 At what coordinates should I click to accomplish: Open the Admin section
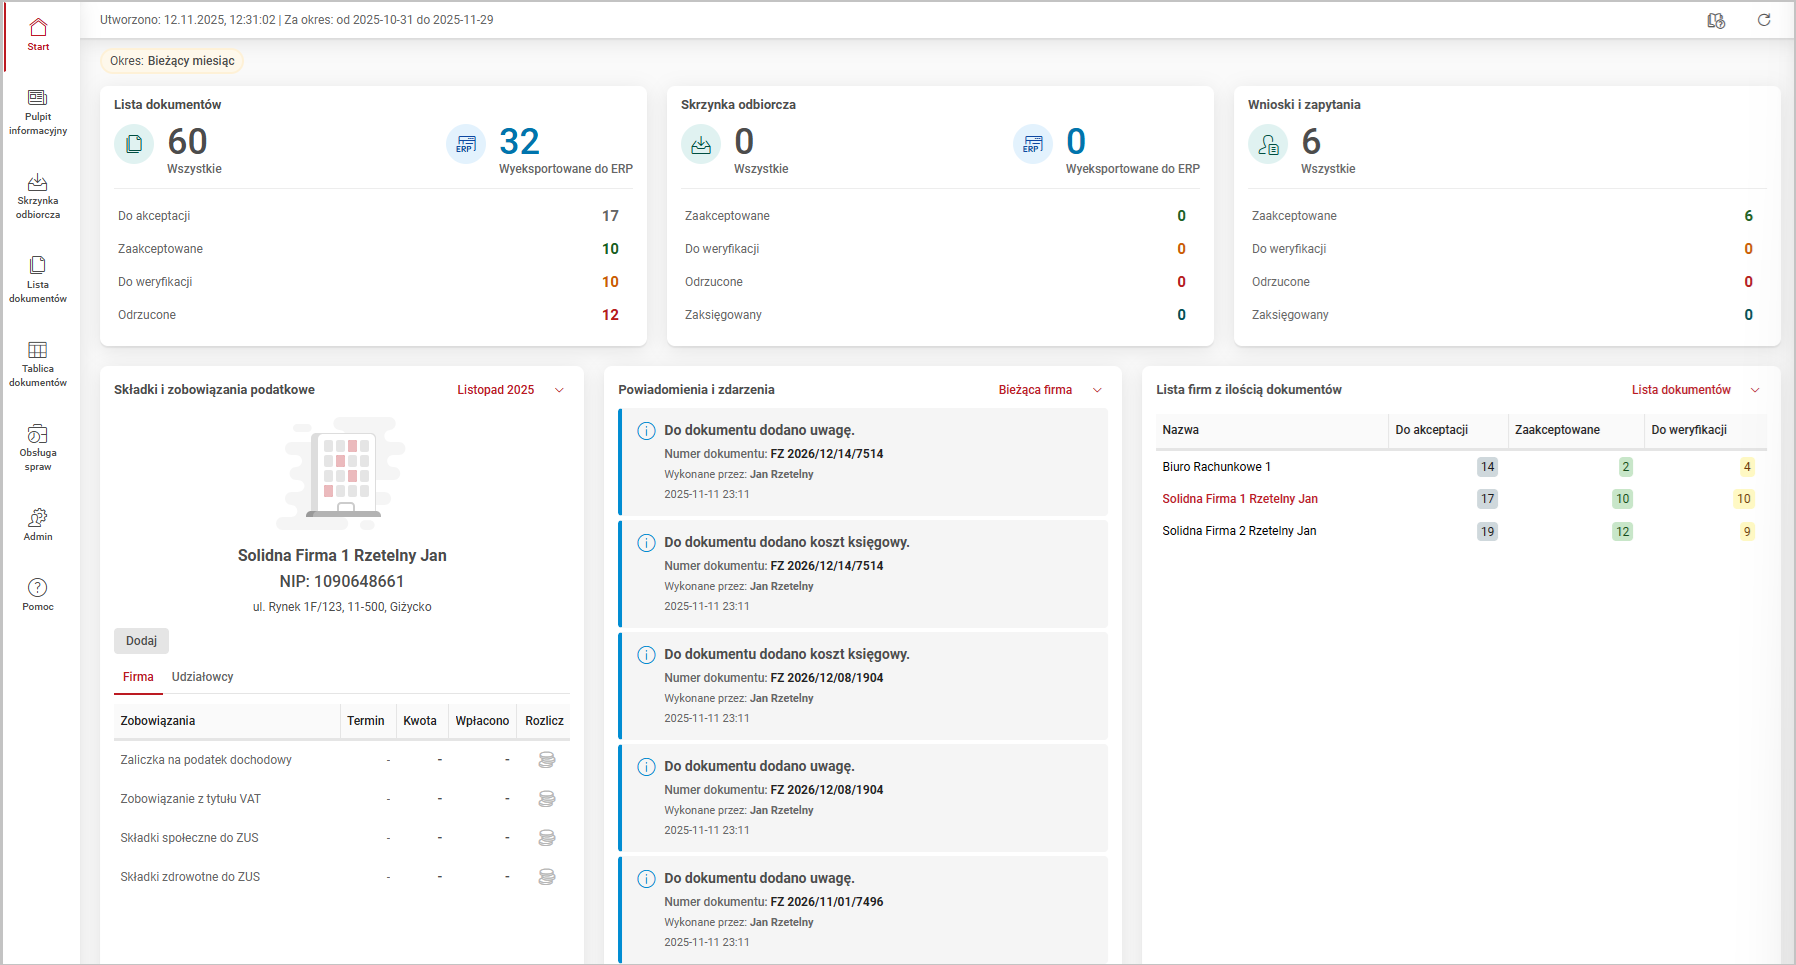(38, 523)
